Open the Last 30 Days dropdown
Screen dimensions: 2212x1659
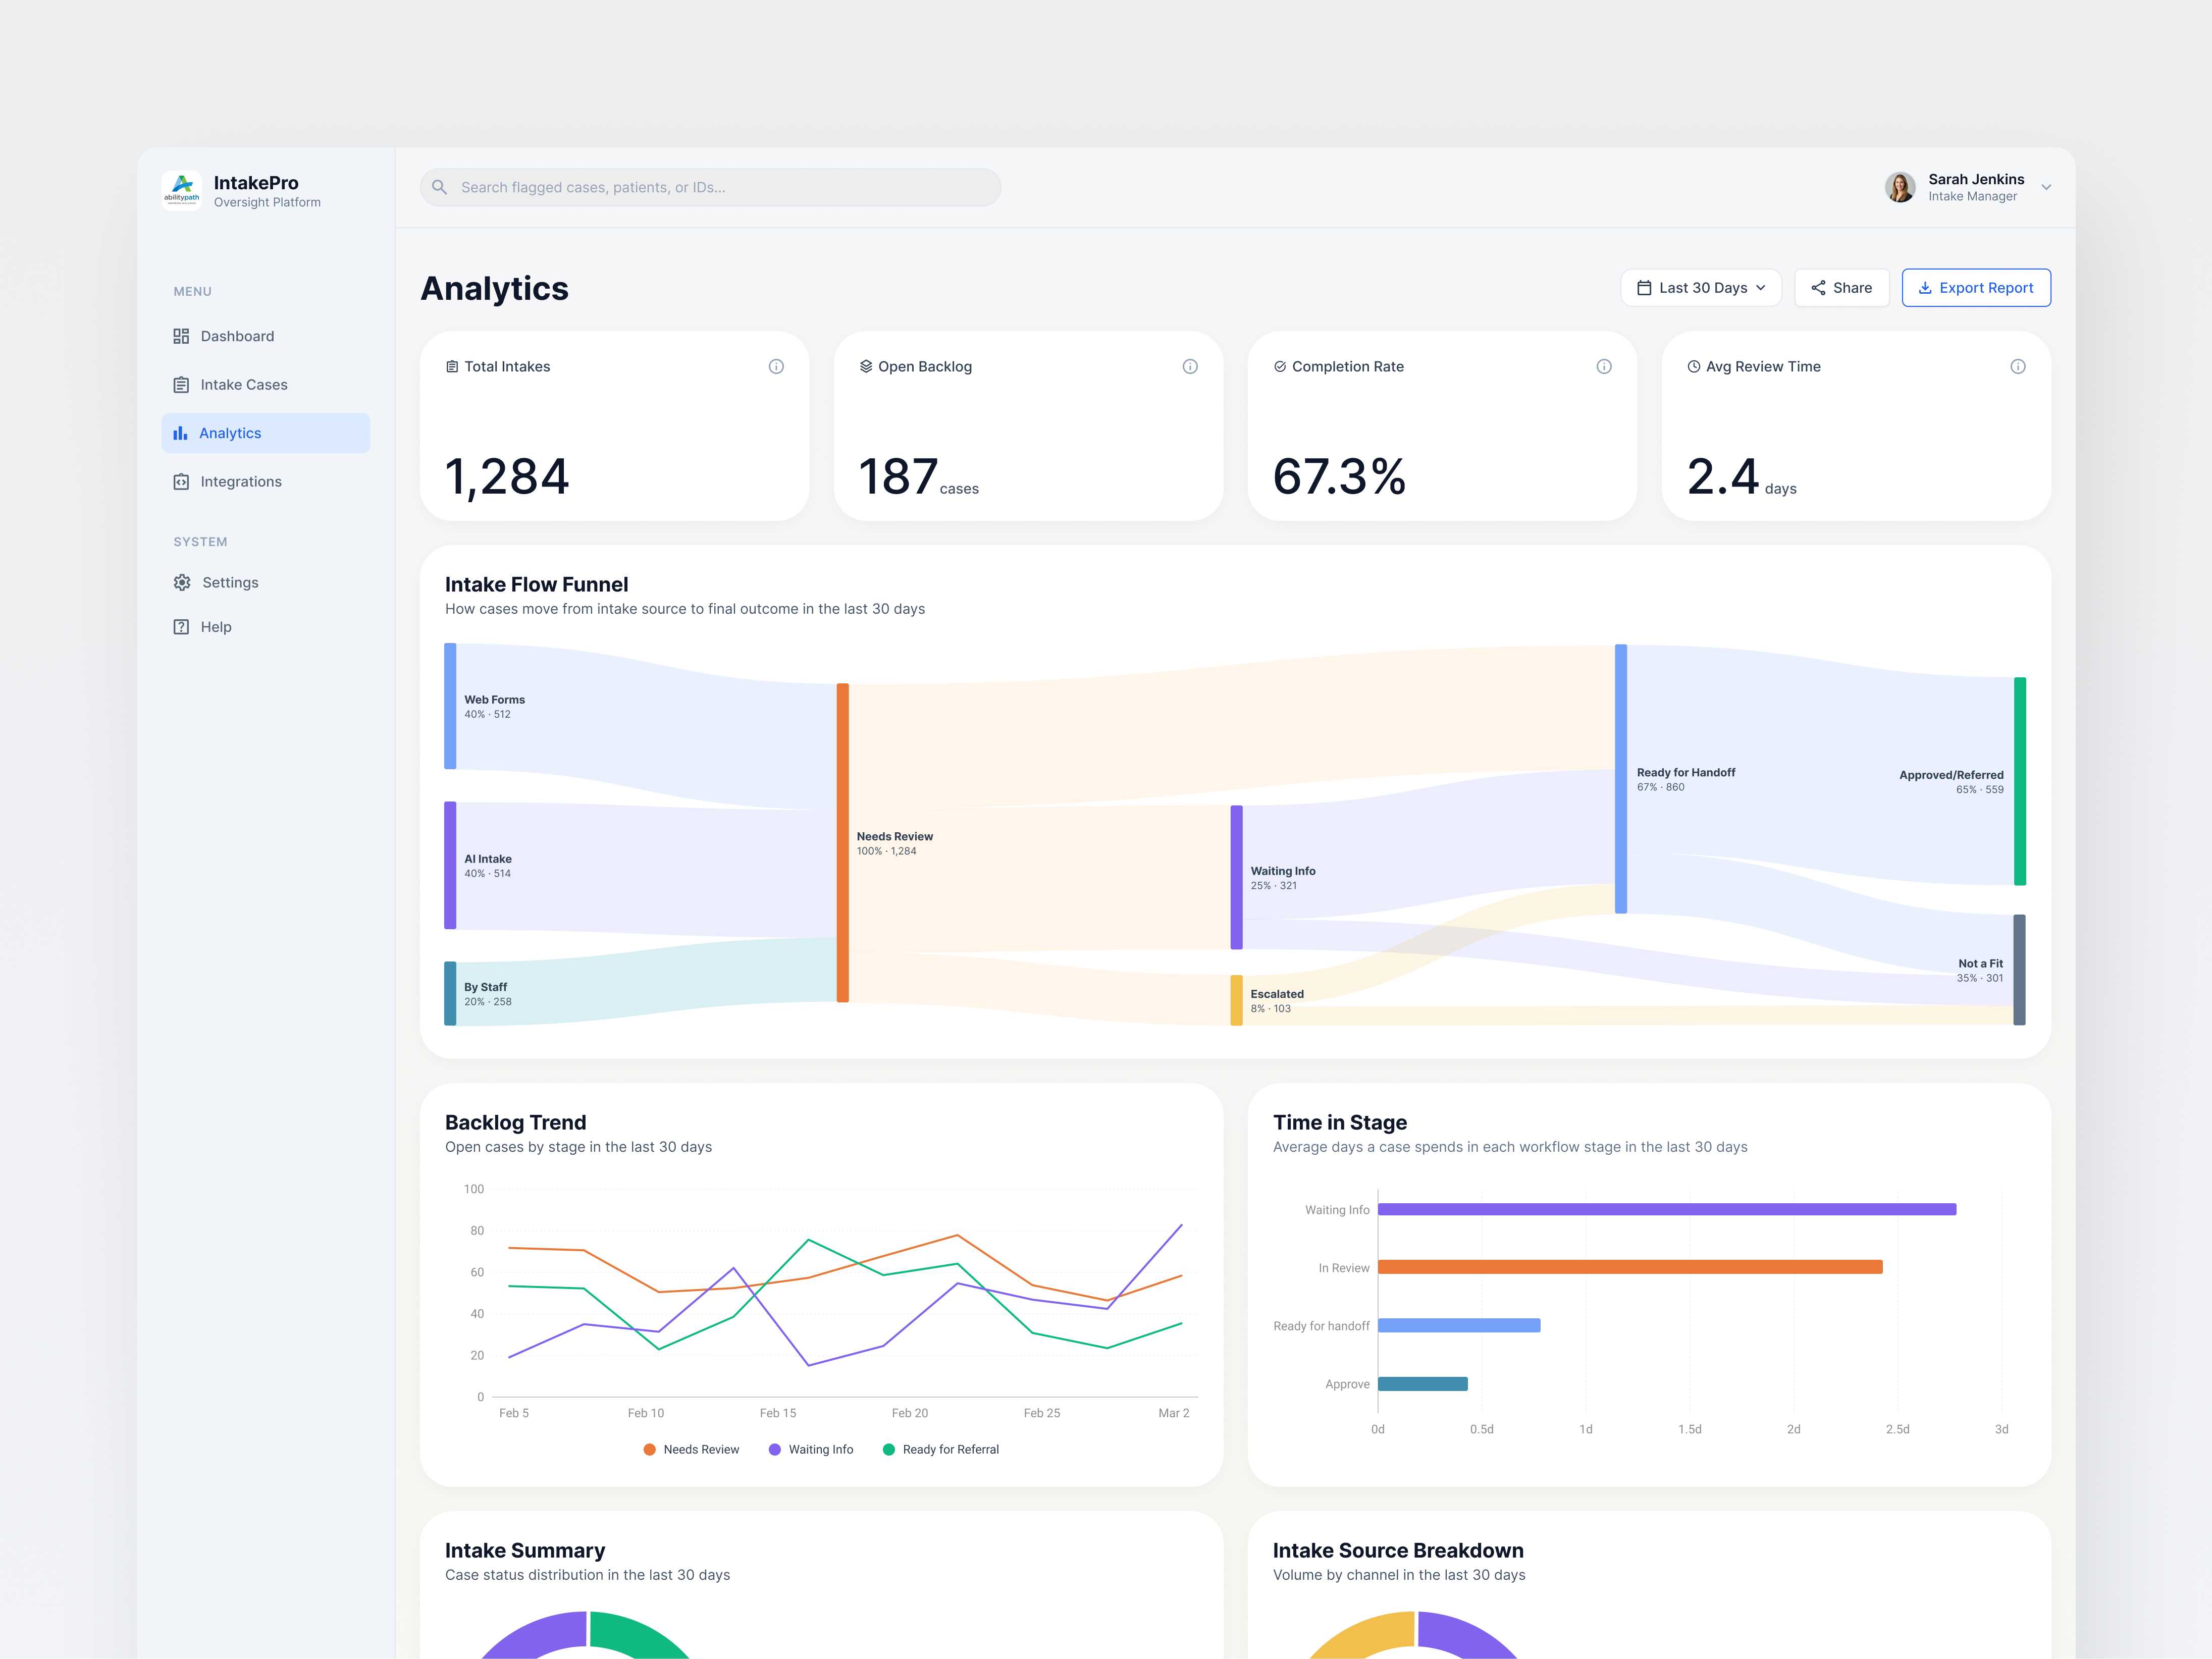1701,288
